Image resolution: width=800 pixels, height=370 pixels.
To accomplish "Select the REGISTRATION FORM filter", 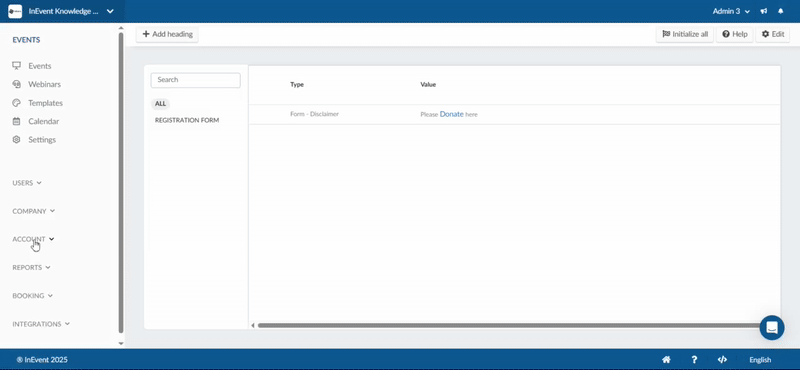I will pos(187,120).
